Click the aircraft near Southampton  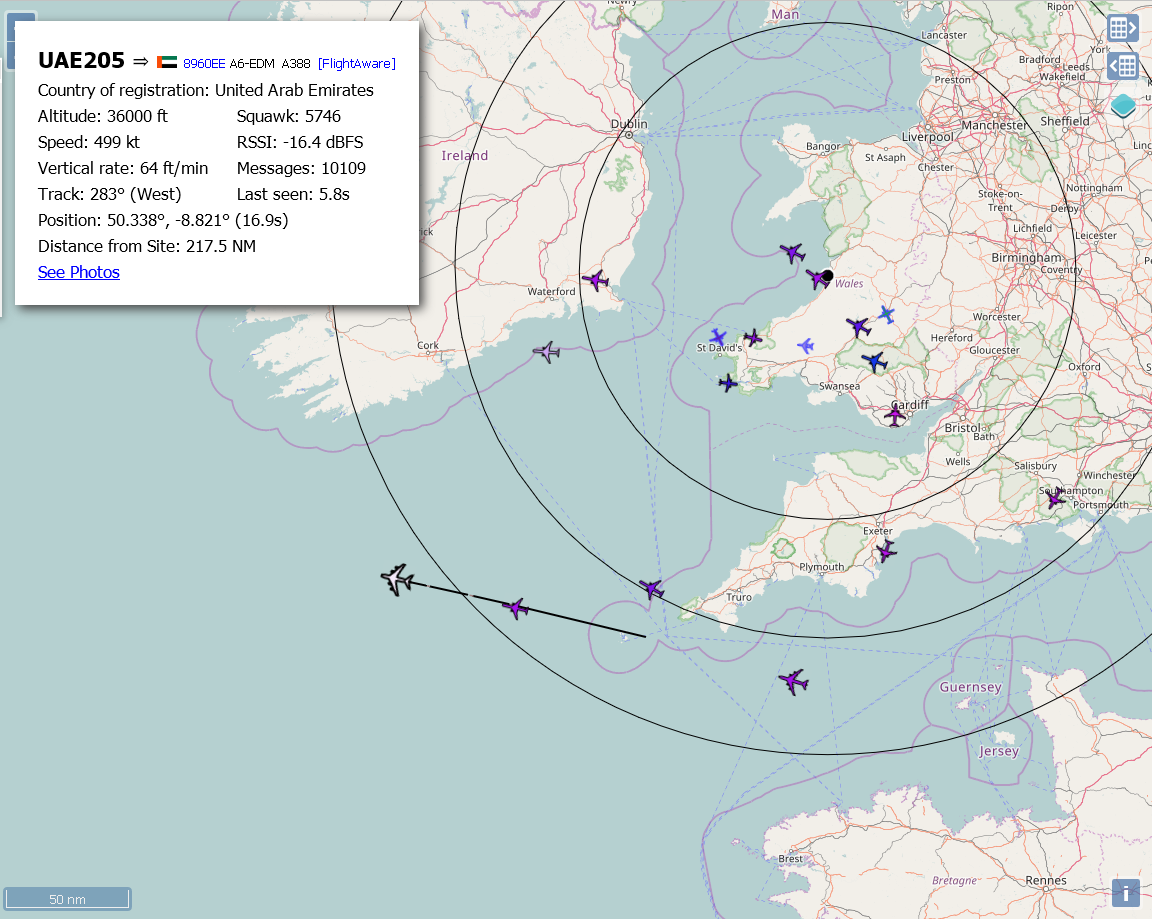[1055, 498]
